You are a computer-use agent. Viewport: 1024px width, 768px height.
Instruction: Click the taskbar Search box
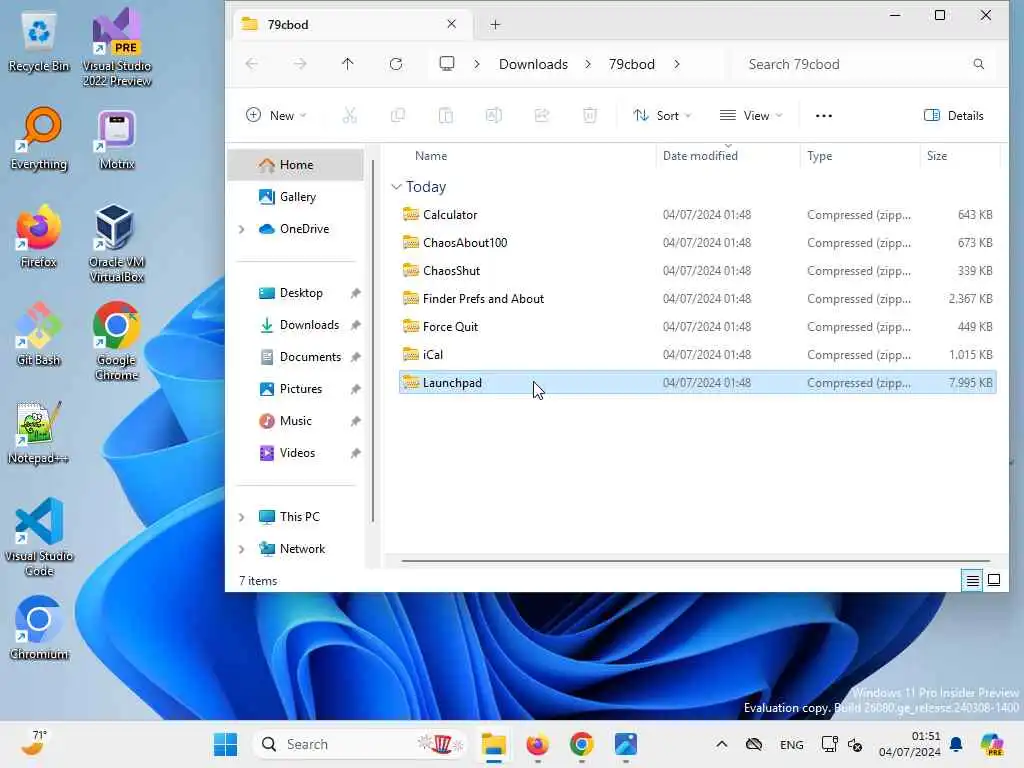pyautogui.click(x=360, y=744)
